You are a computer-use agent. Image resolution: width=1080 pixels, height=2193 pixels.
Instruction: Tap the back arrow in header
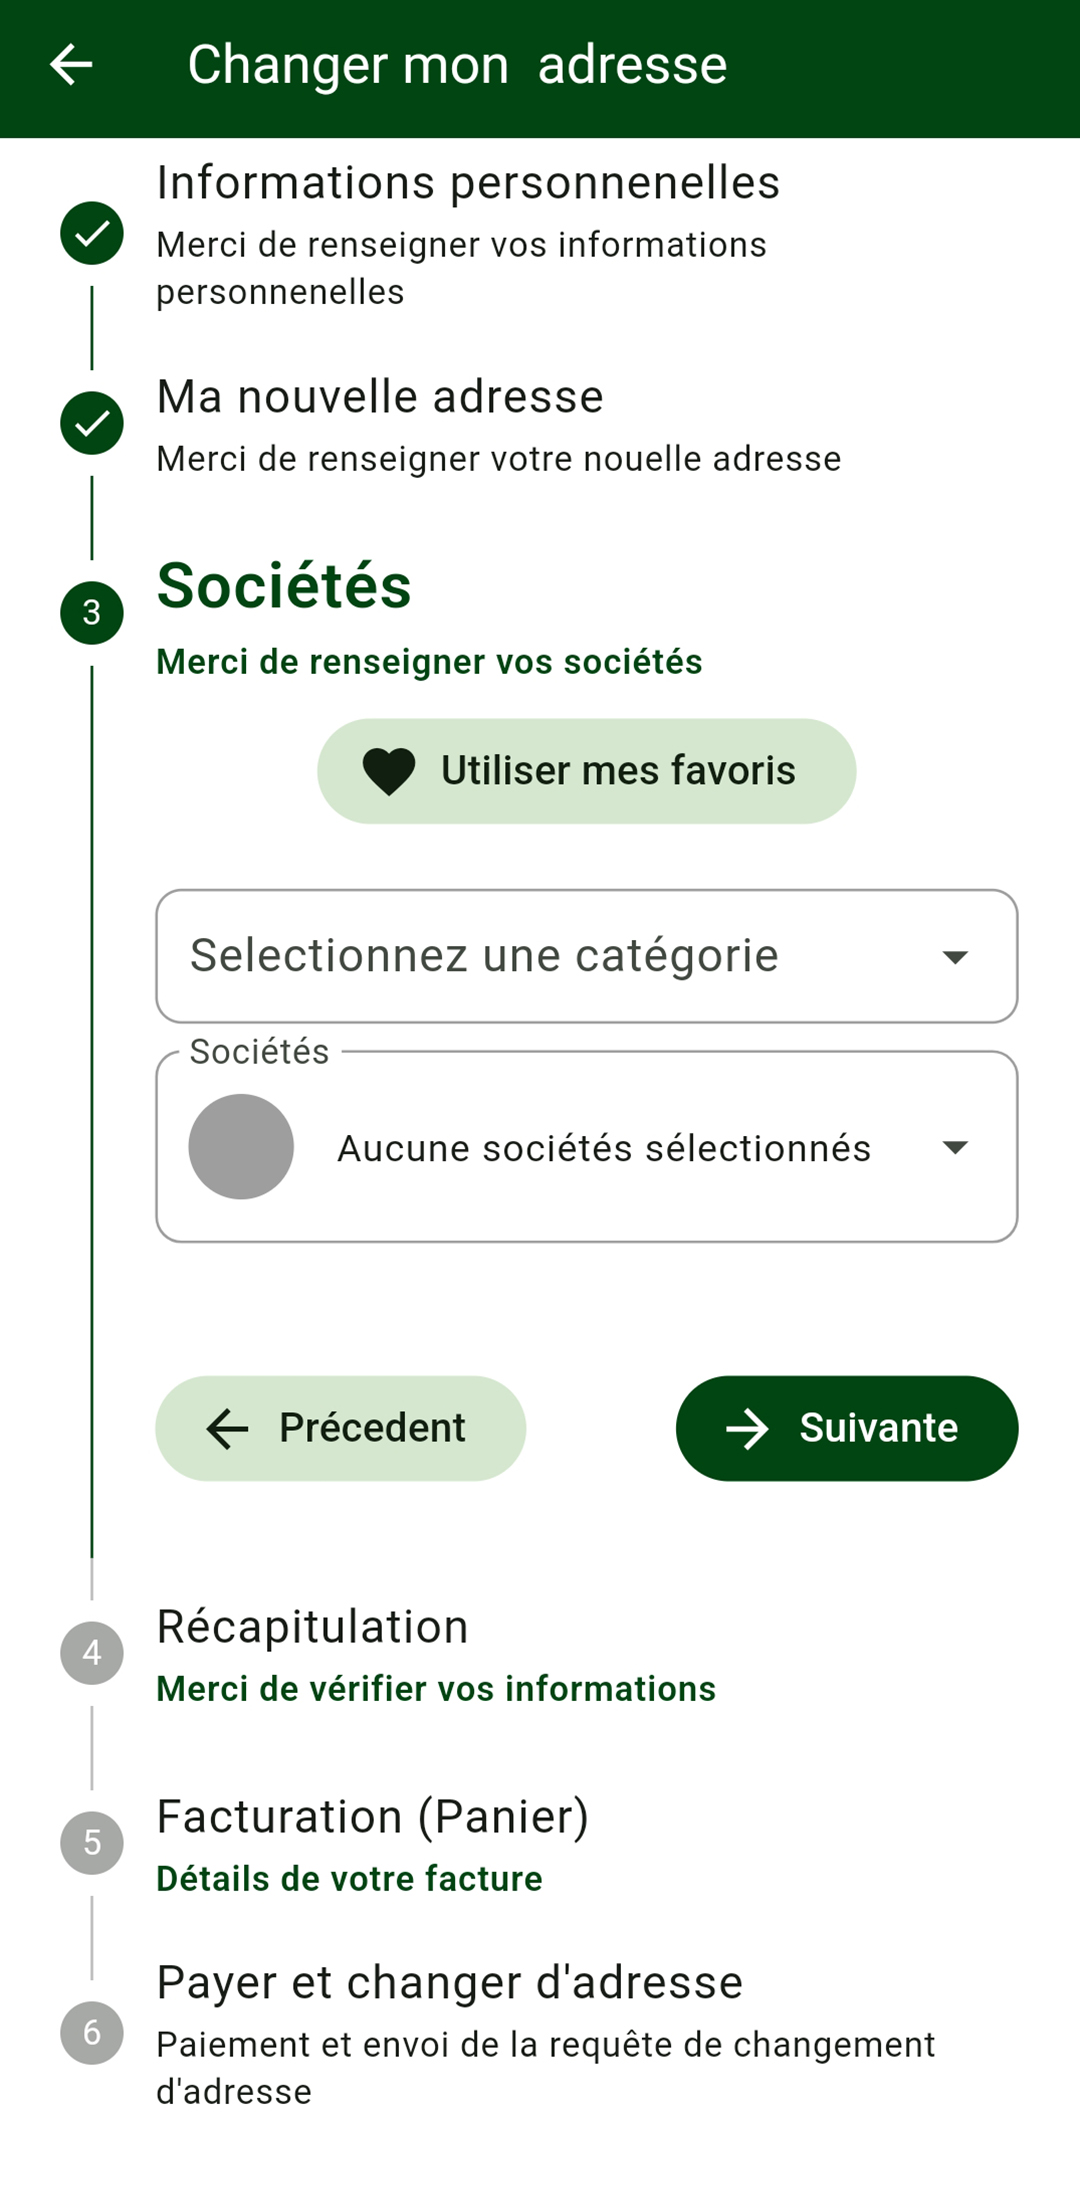click(71, 65)
